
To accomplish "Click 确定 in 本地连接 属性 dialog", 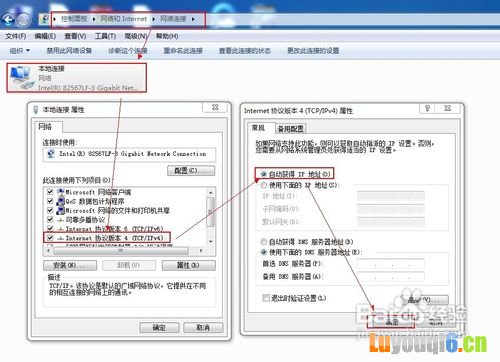I will (x=159, y=328).
